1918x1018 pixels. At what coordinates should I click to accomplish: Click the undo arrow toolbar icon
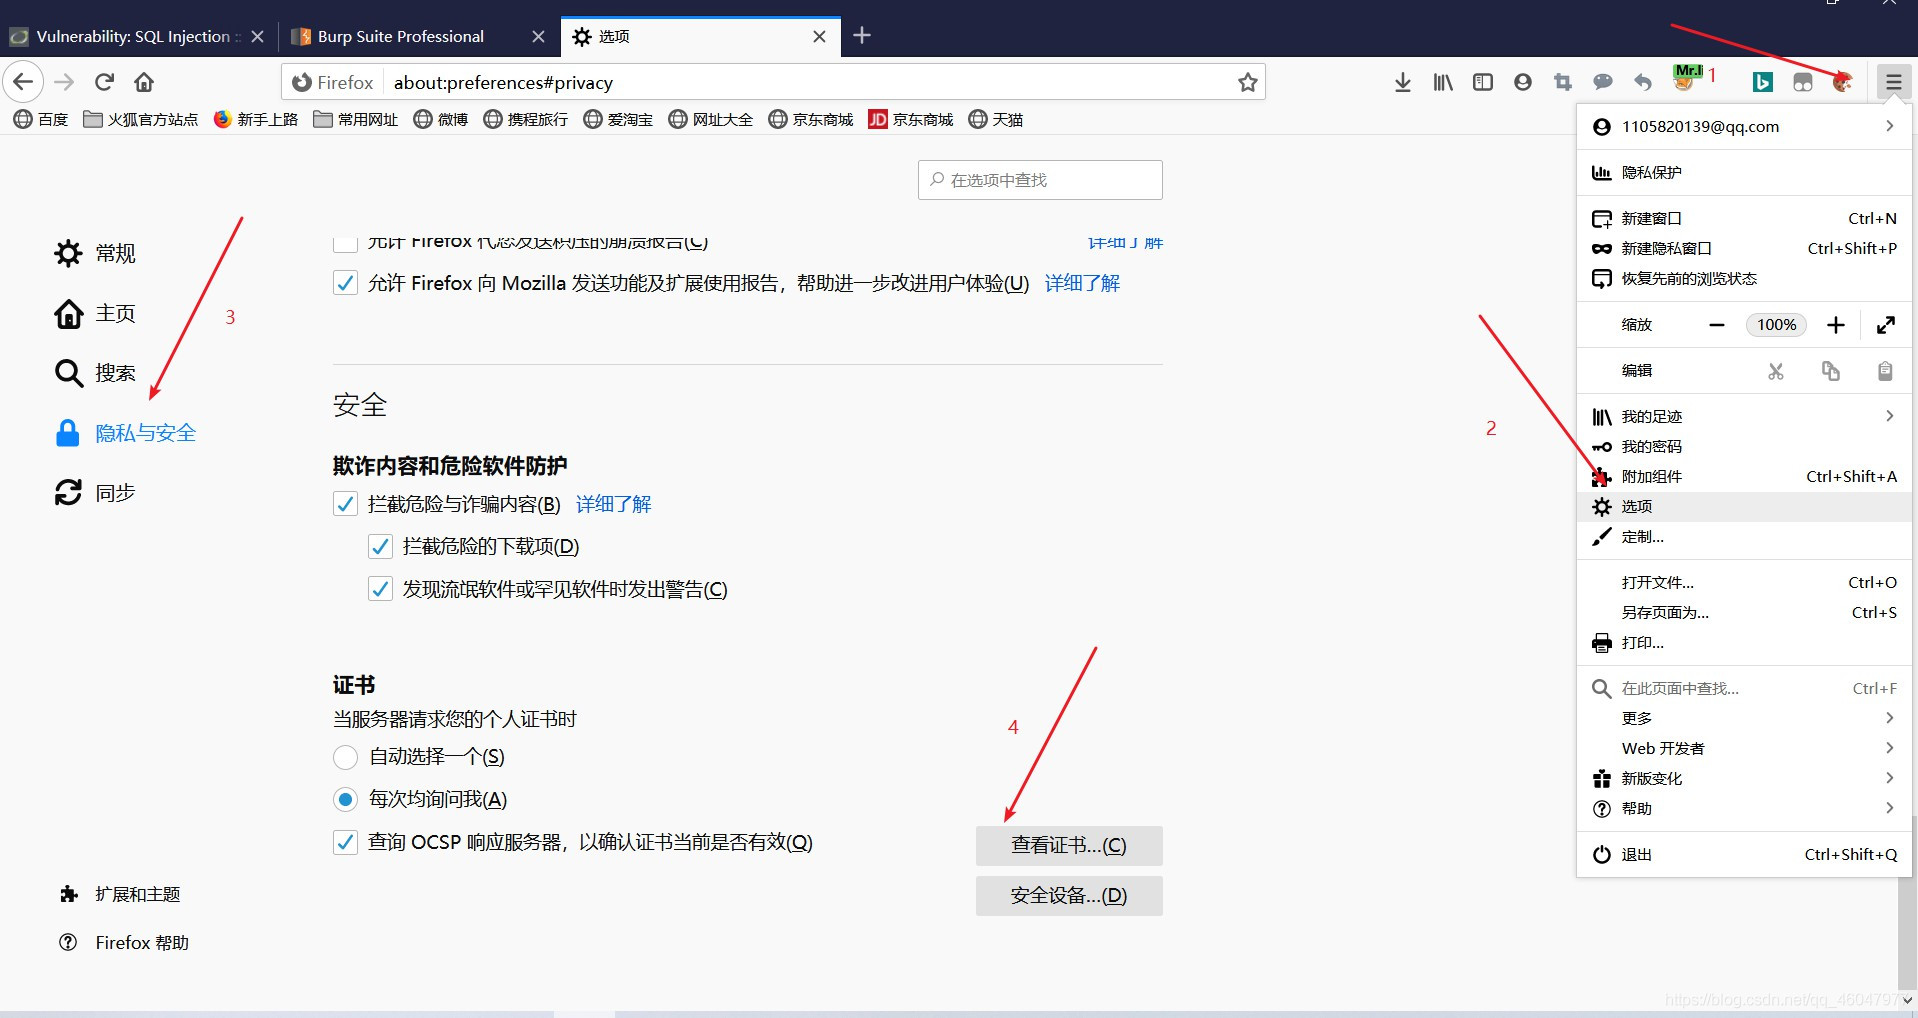(1643, 82)
